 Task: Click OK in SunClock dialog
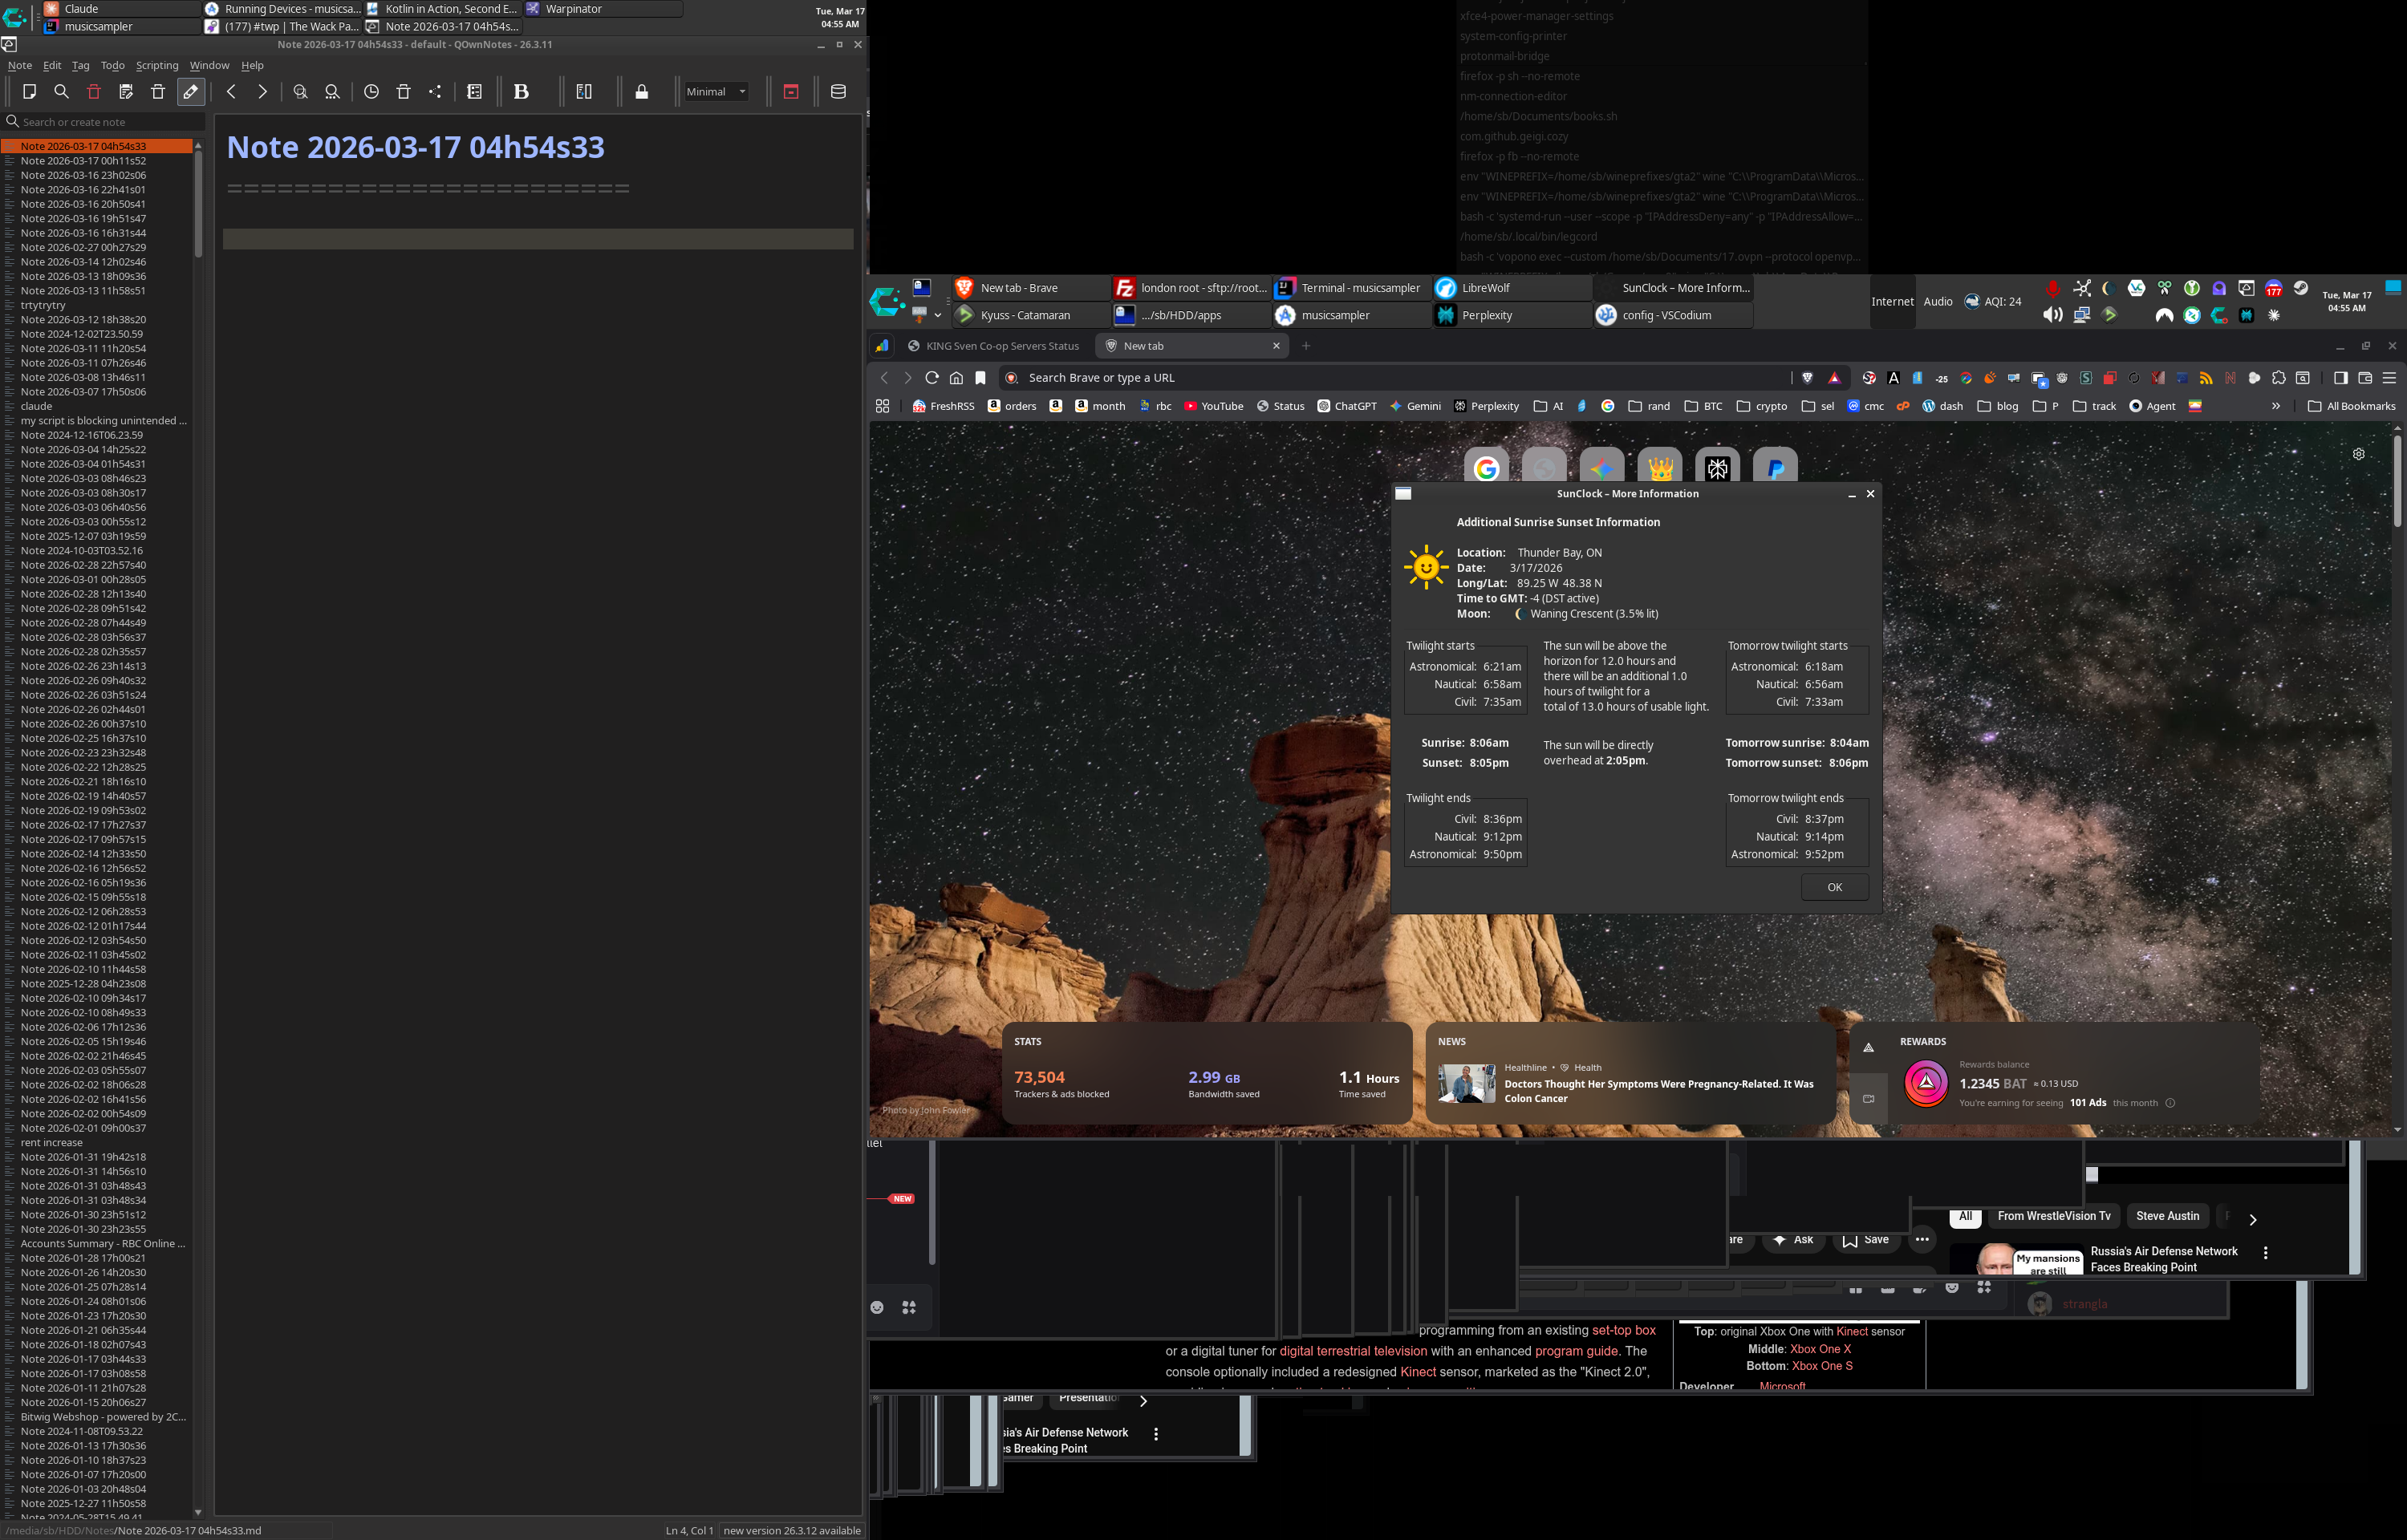click(1834, 887)
